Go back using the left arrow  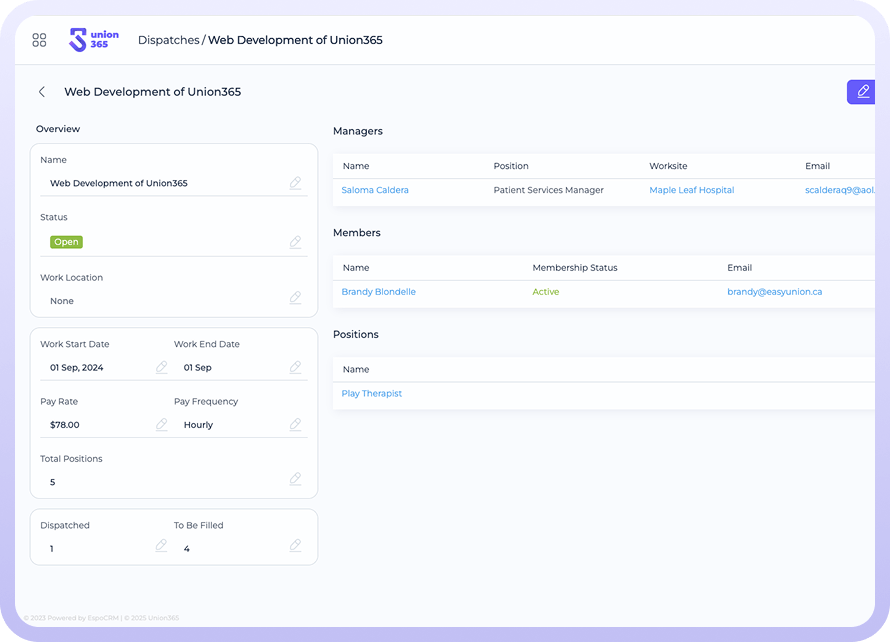(42, 92)
